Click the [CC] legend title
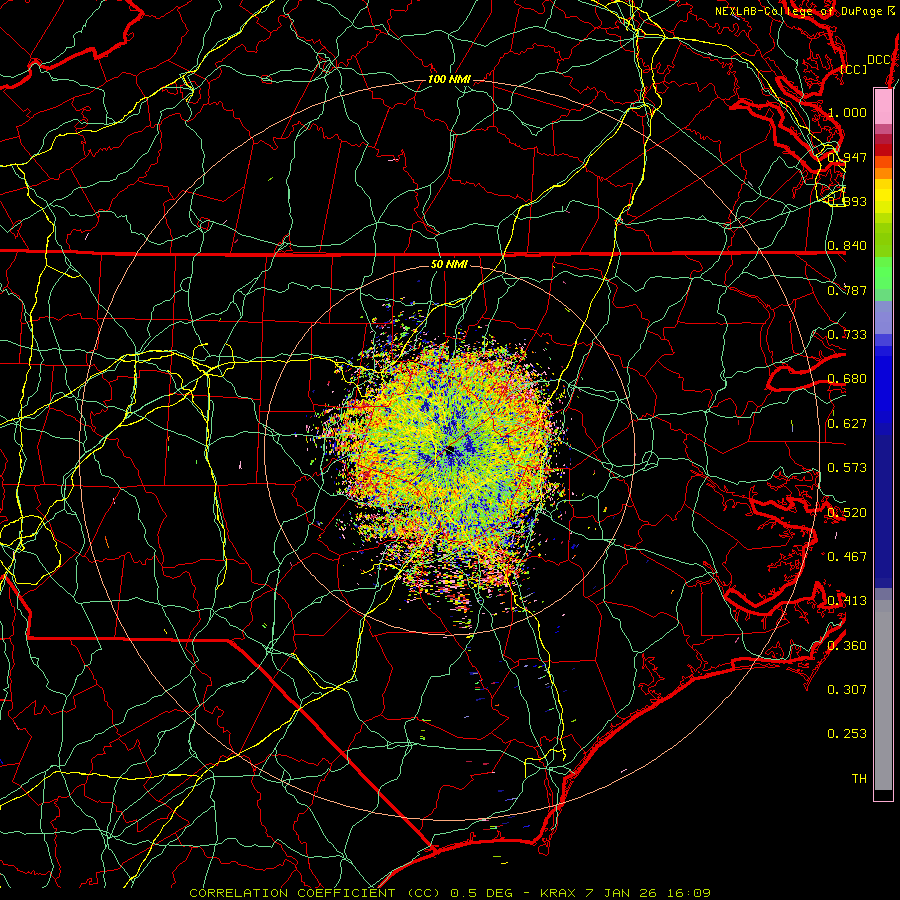The width and height of the screenshot is (900, 900). 854,69
